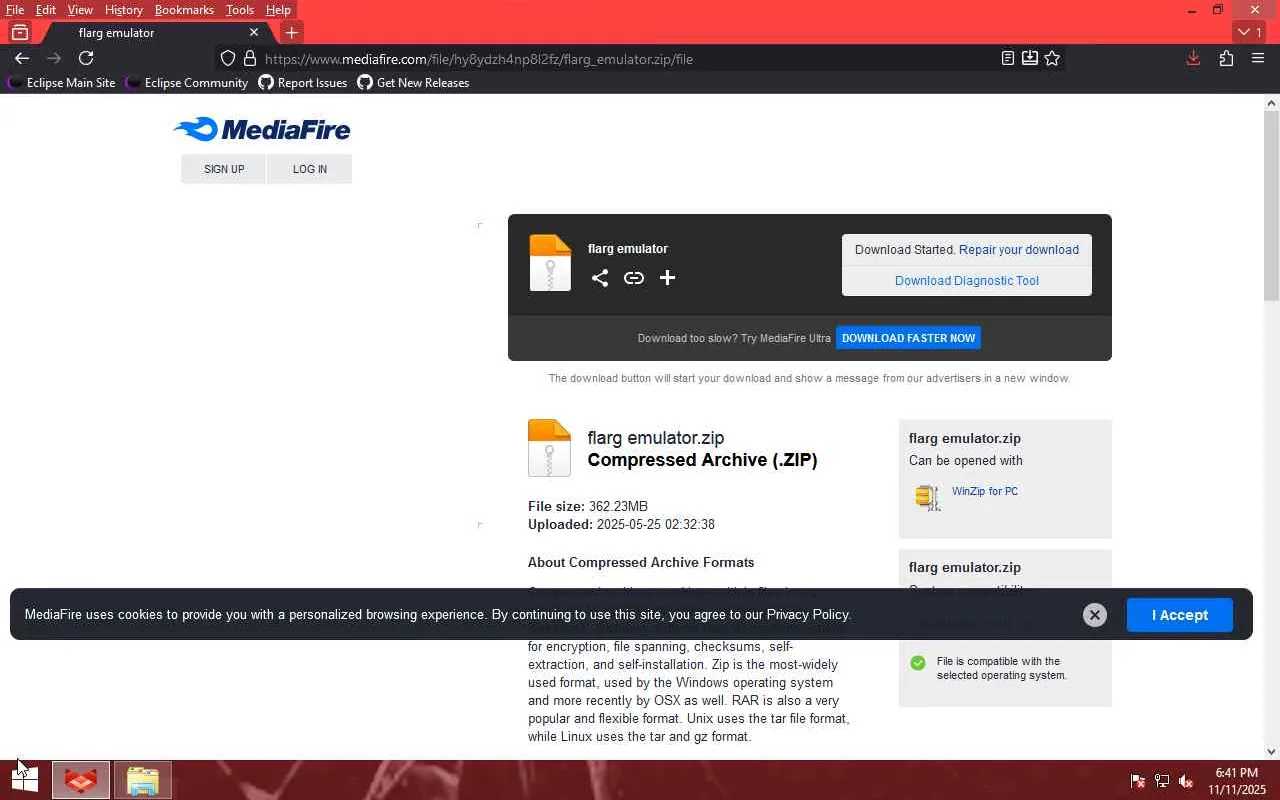The height and width of the screenshot is (800, 1280).
Task: Click the WinZip program icon
Action: click(928, 497)
